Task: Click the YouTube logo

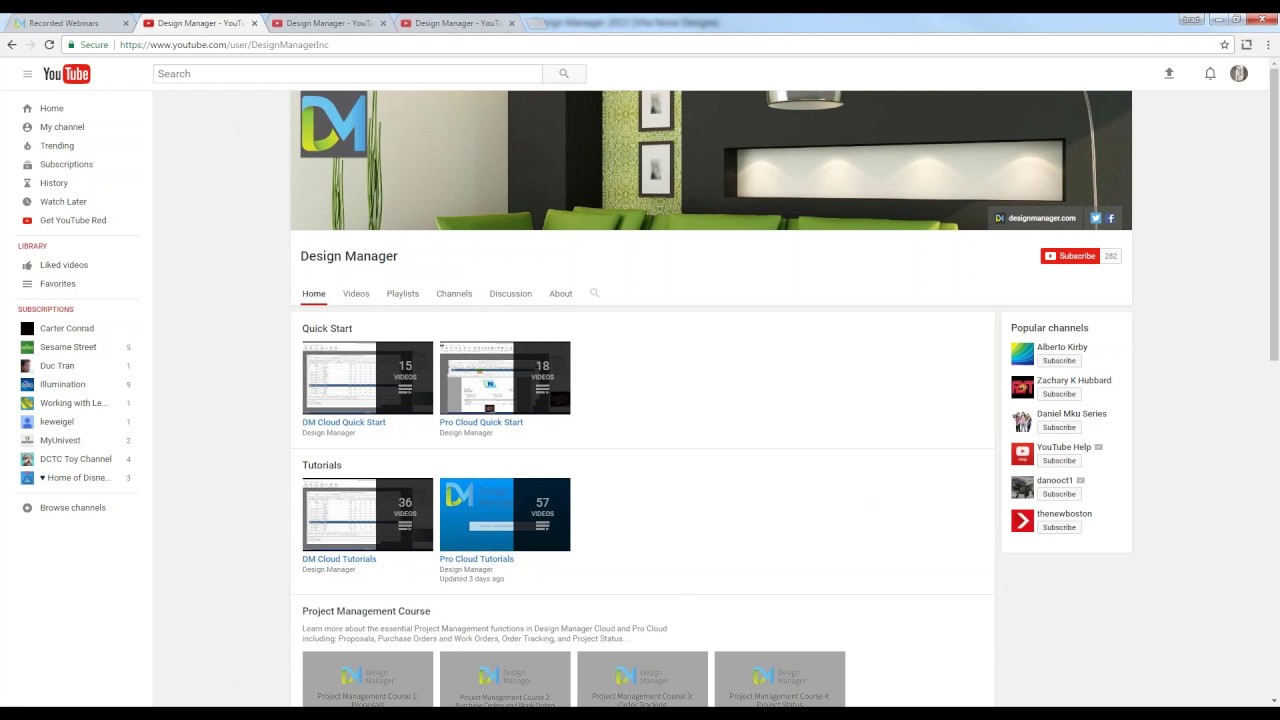Action: pyautogui.click(x=67, y=74)
